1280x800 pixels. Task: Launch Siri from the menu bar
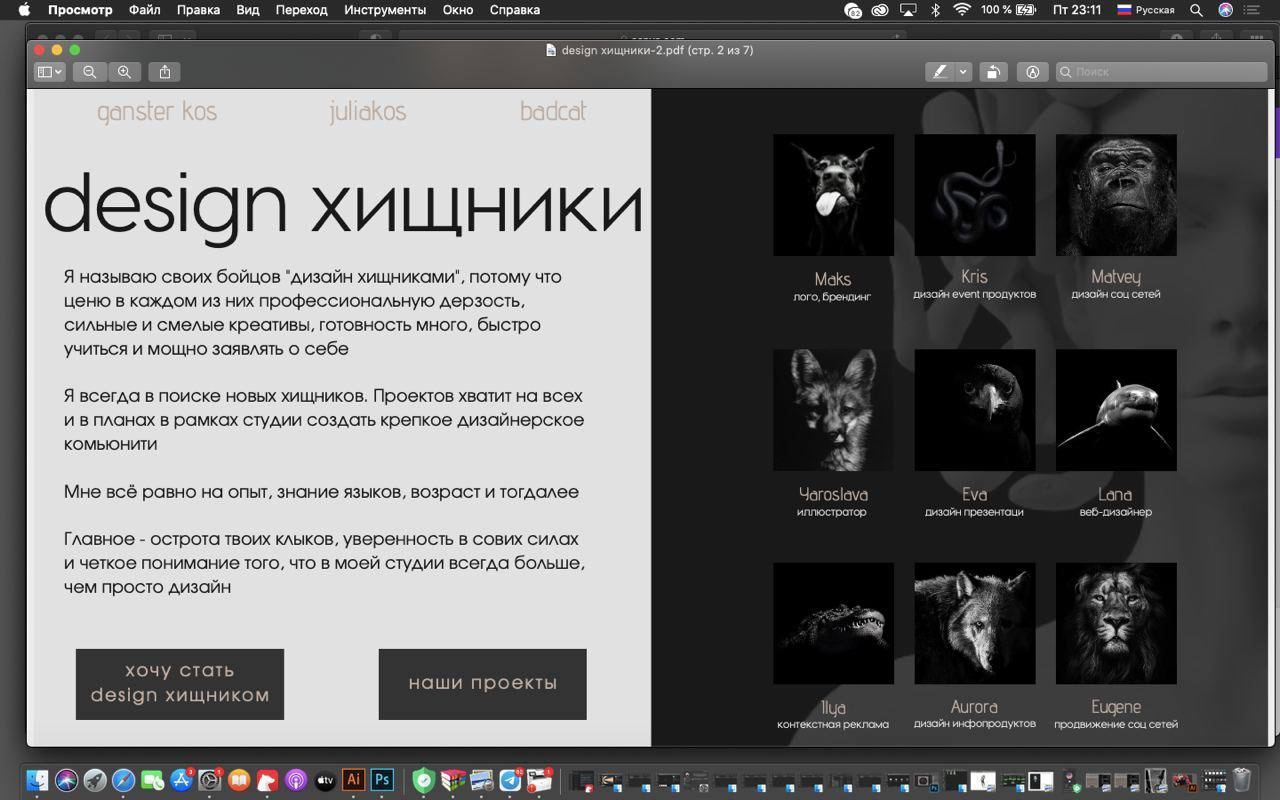(1225, 10)
